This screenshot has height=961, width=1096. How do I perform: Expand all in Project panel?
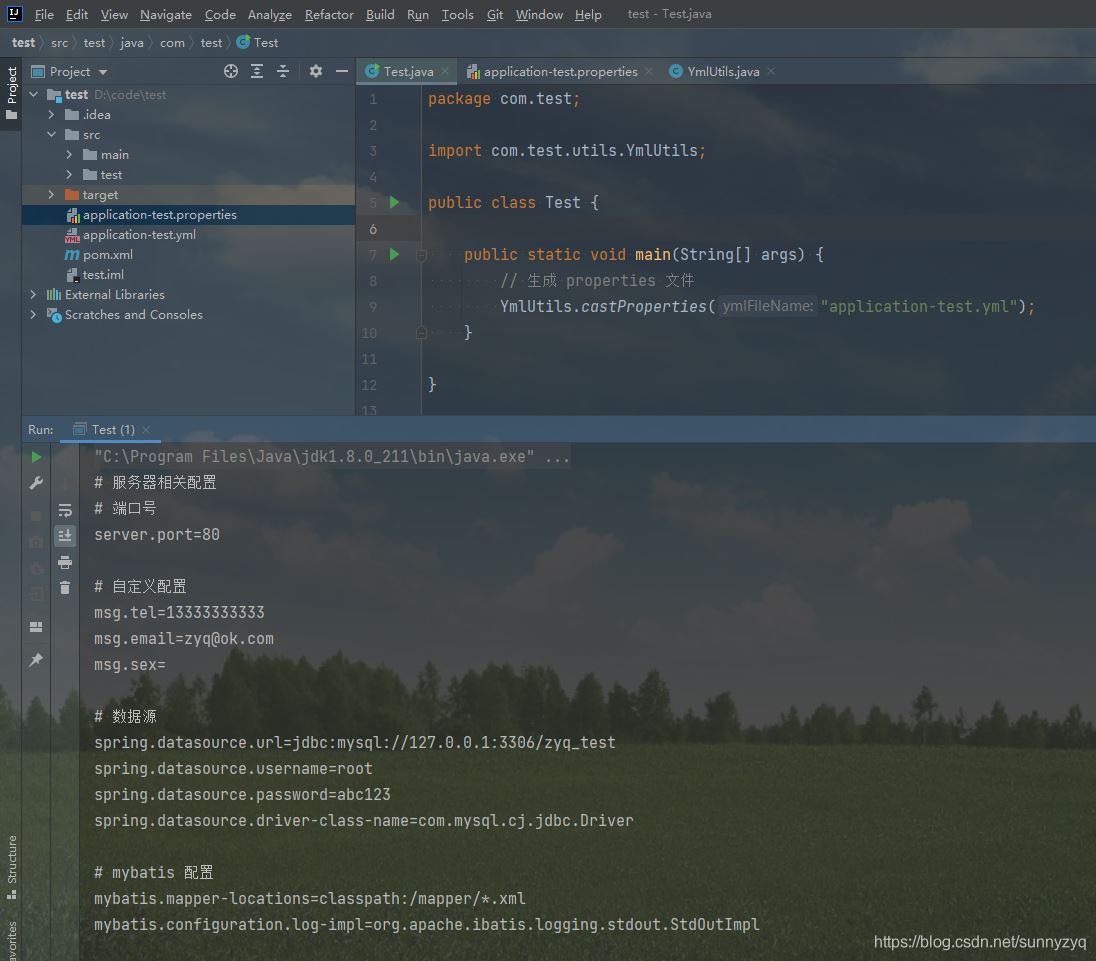(x=257, y=71)
